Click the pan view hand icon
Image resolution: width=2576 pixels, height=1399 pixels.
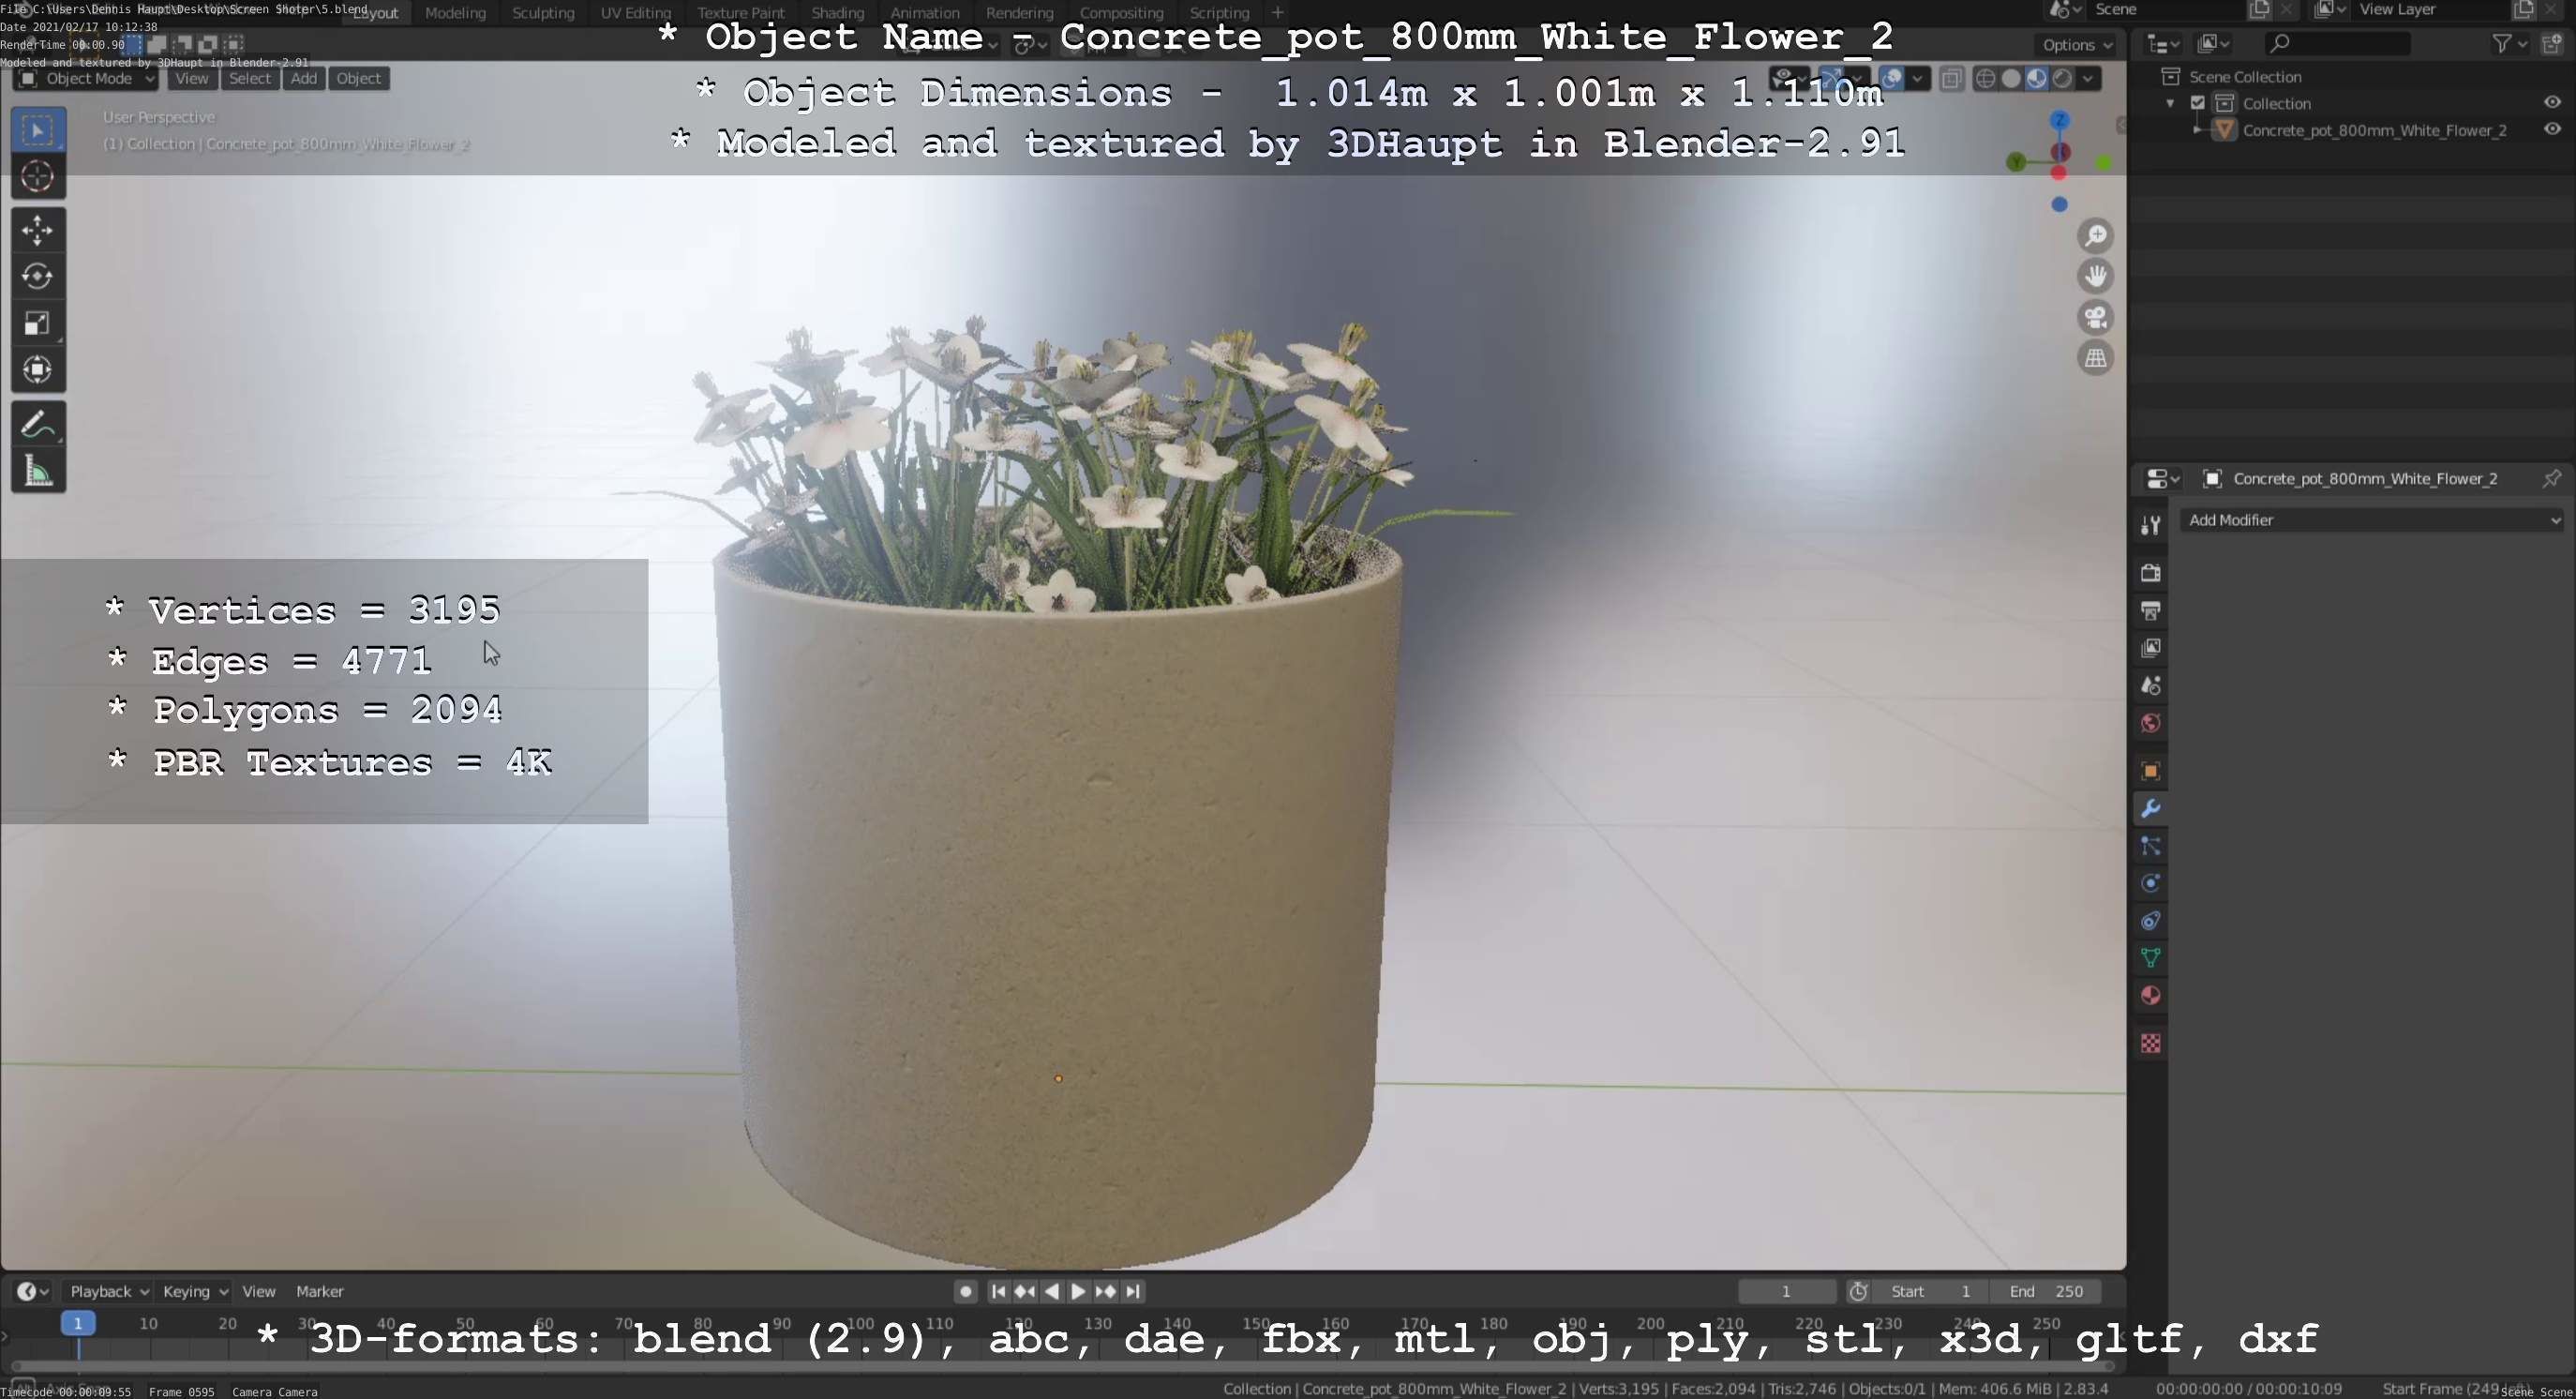(x=2096, y=276)
